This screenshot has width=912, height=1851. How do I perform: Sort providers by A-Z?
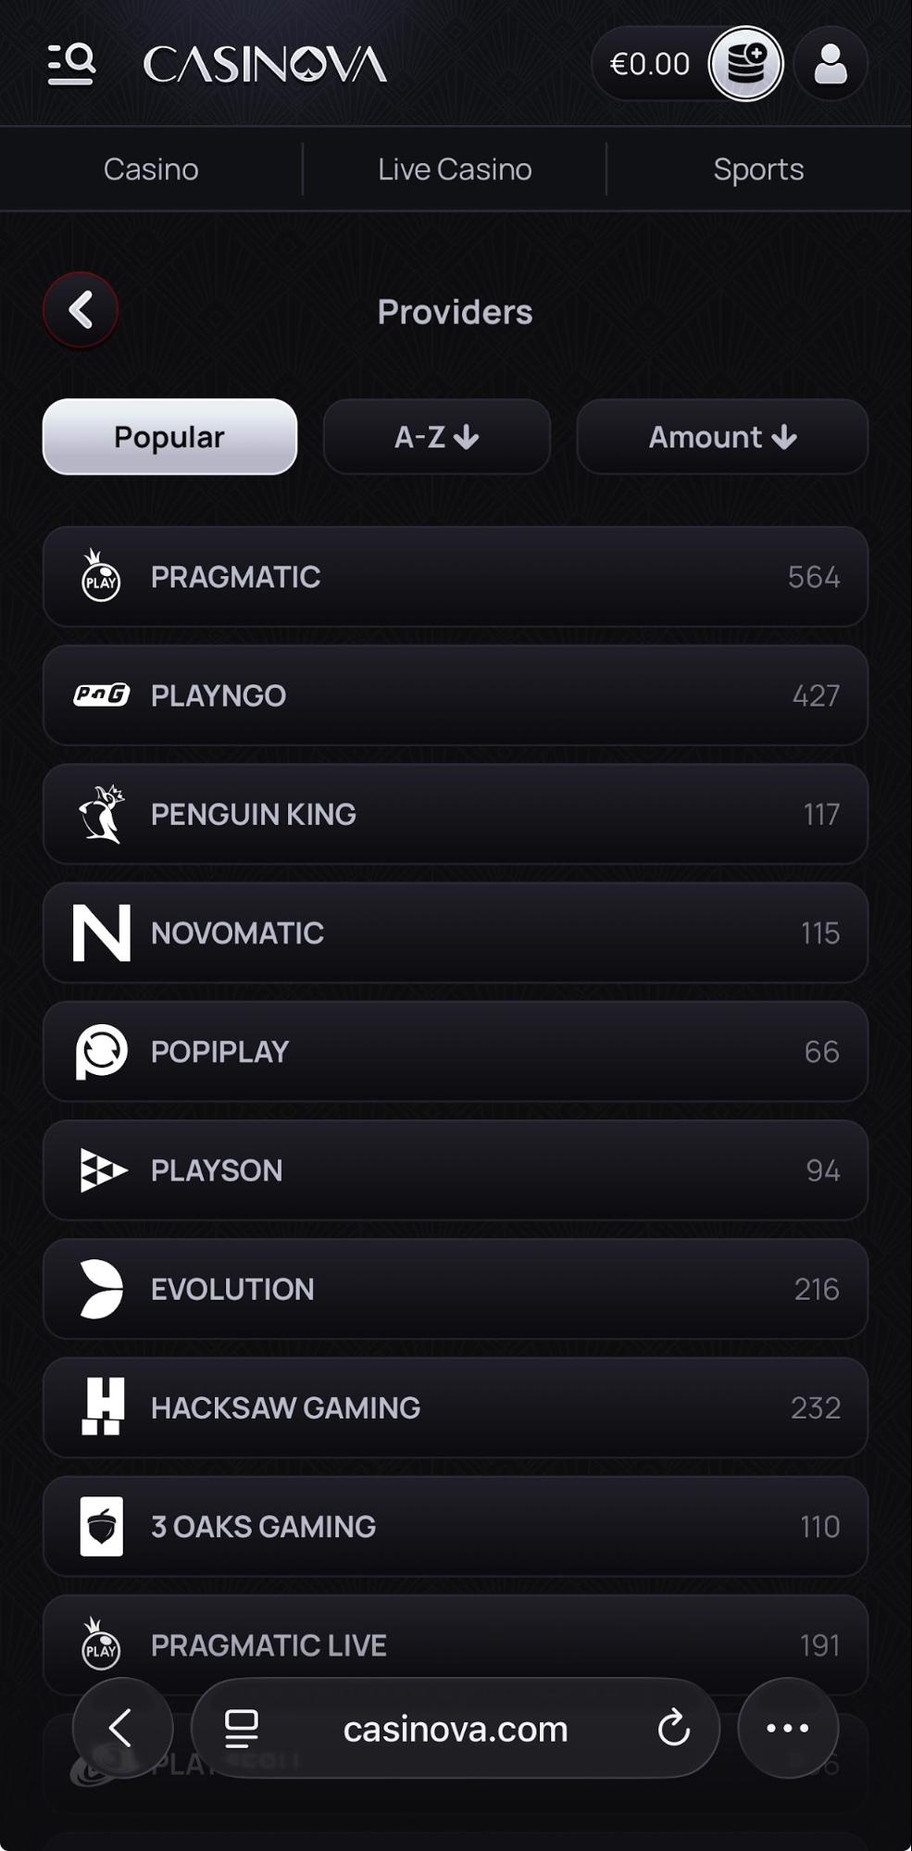tap(437, 437)
